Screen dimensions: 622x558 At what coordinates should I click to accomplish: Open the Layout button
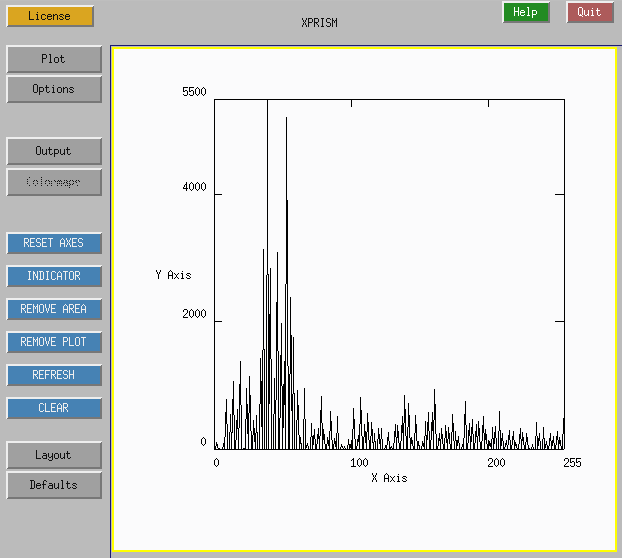coord(54,455)
